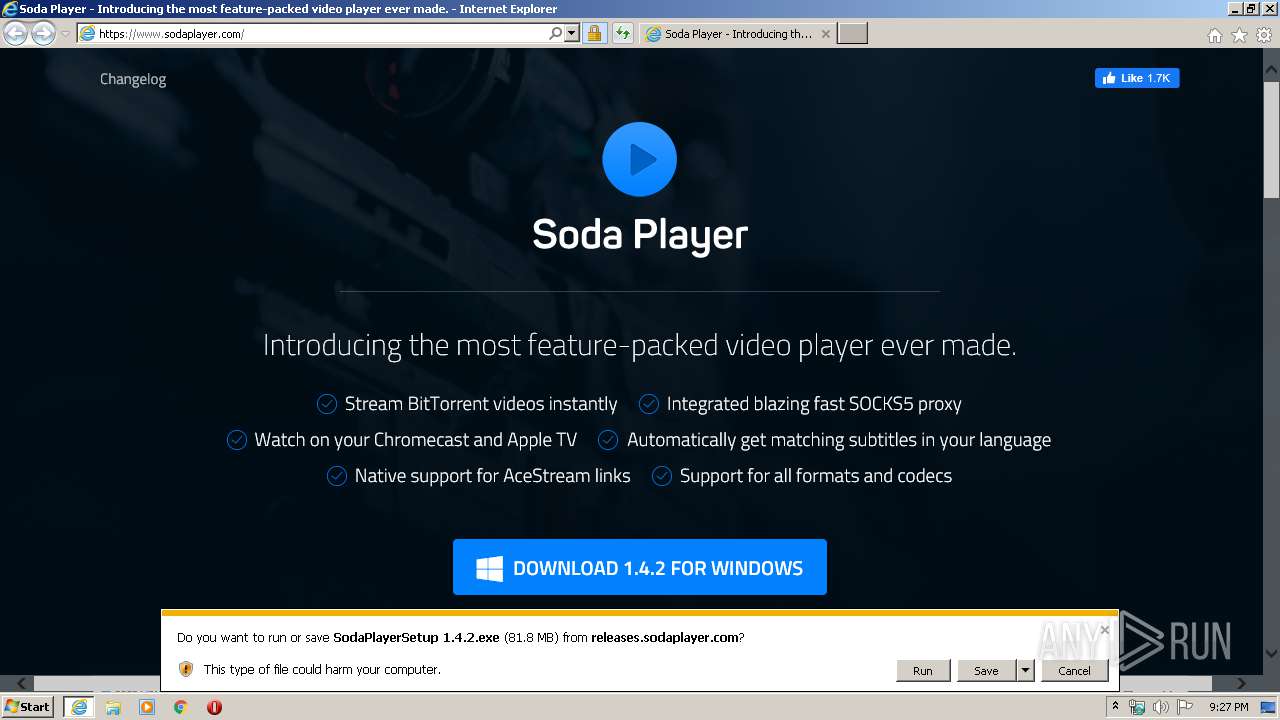Open the Windows Start menu
This screenshot has height=720, width=1280.
(x=28, y=706)
